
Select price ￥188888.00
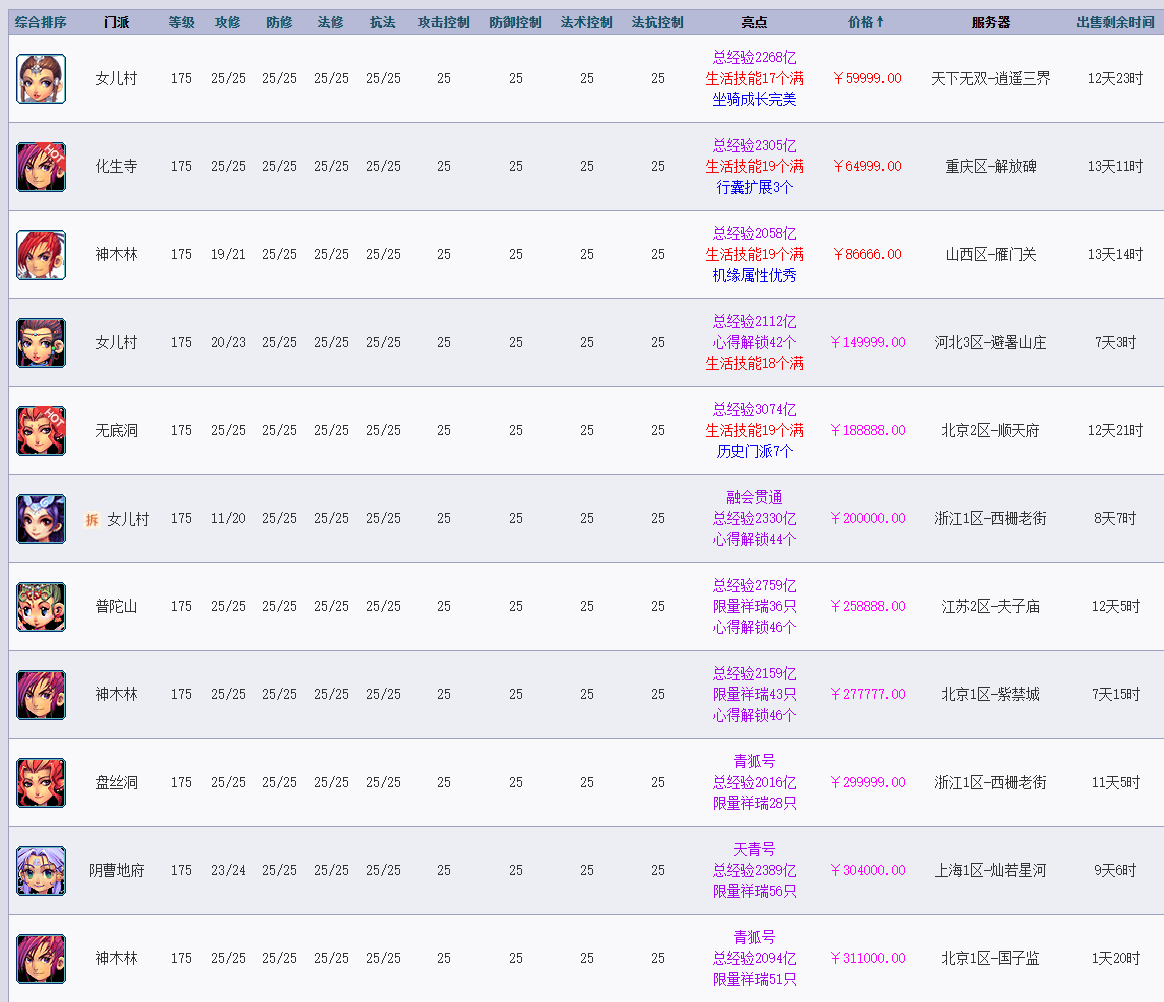click(x=867, y=430)
